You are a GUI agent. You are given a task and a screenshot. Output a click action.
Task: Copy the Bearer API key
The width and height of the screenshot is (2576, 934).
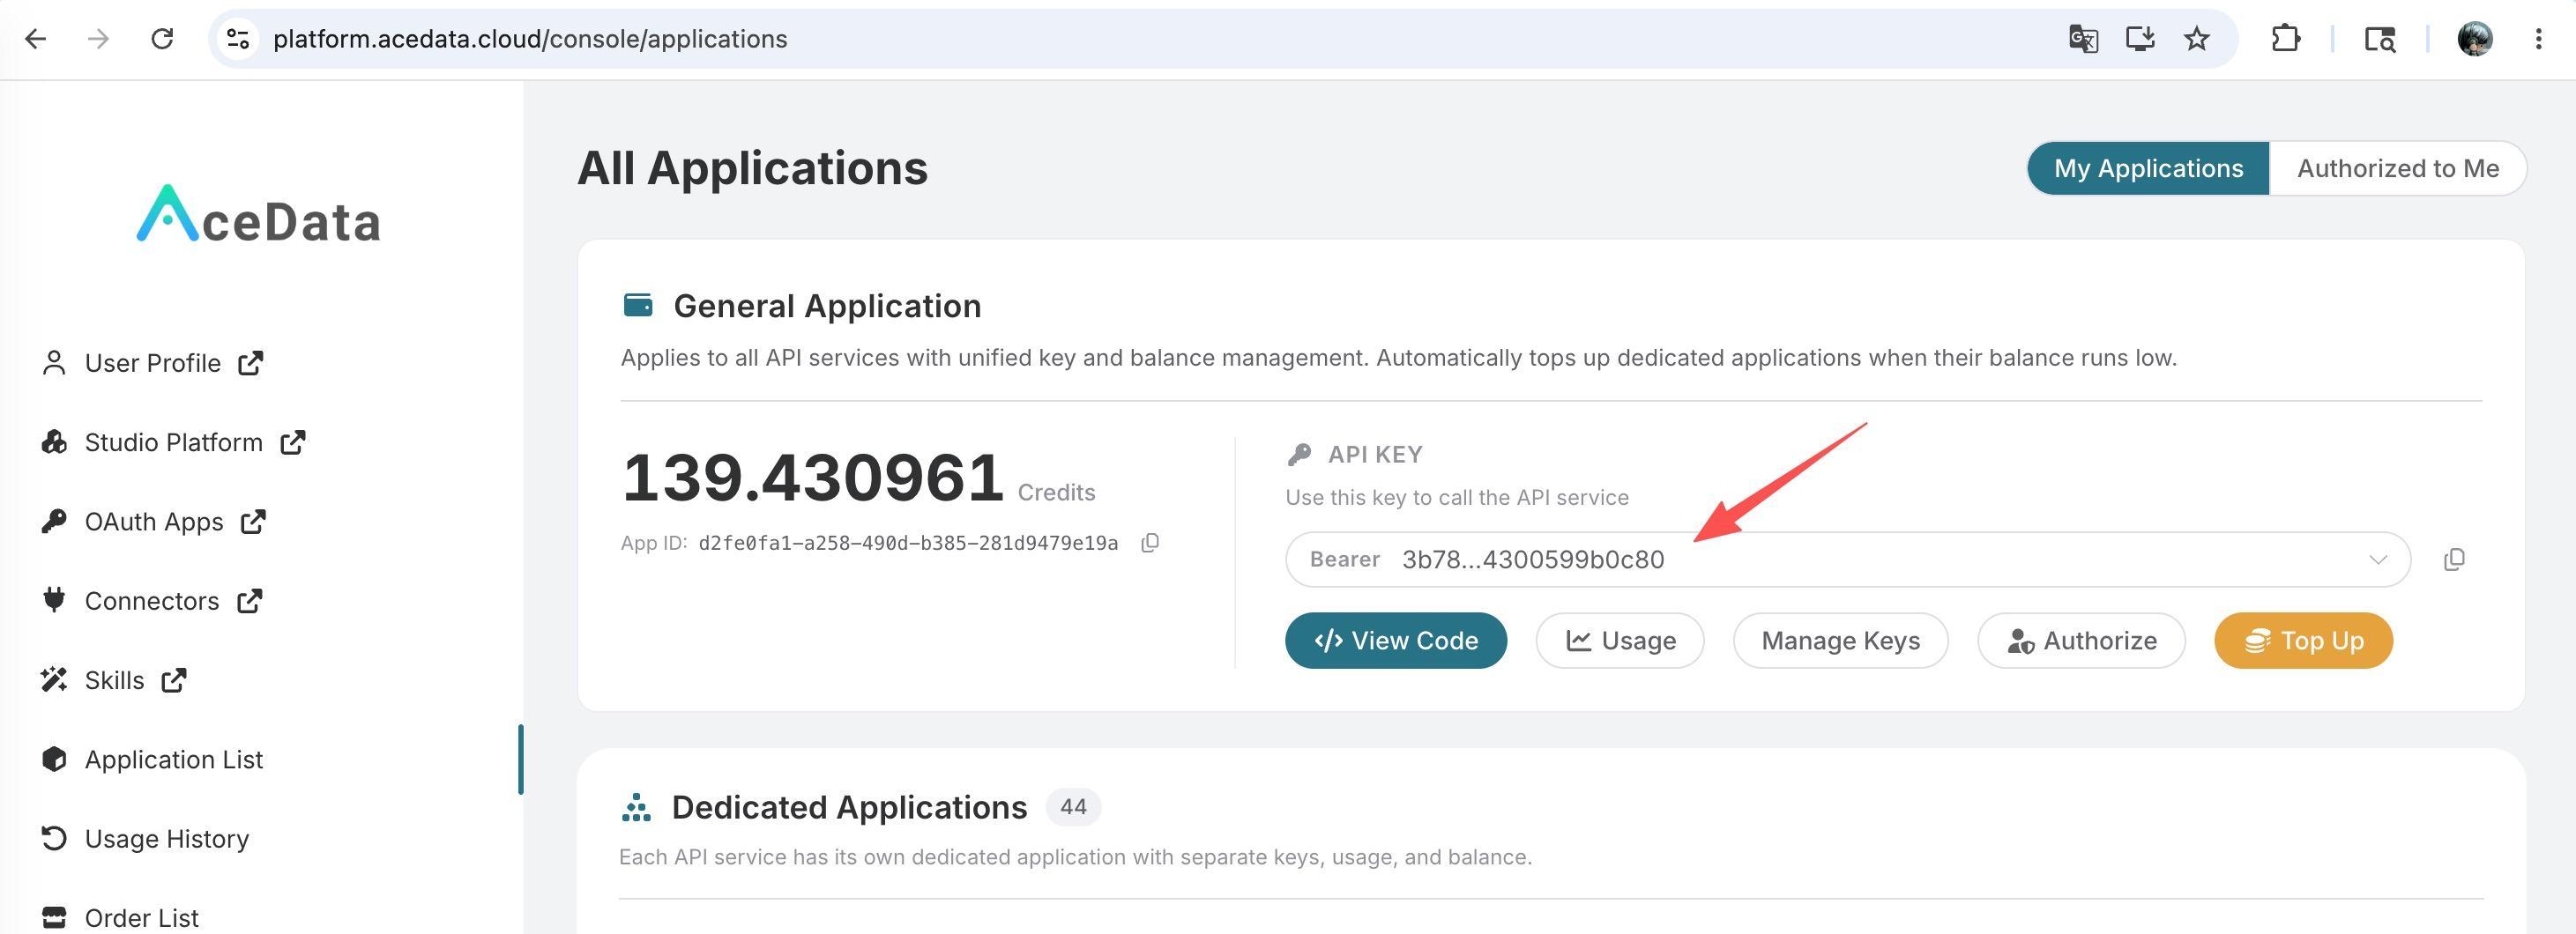click(2454, 560)
